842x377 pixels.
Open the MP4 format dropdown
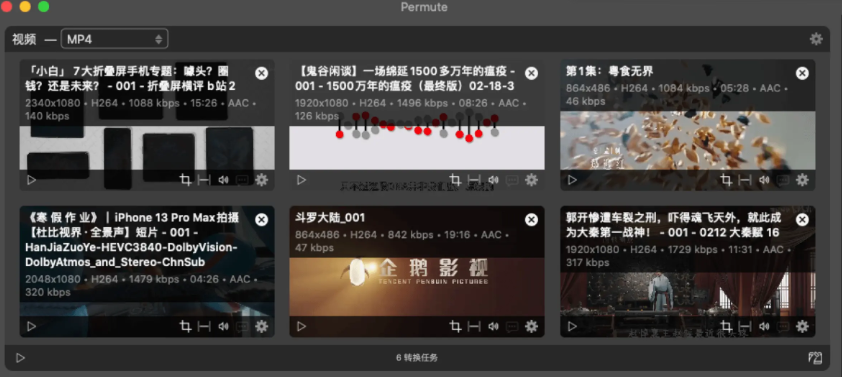coord(114,39)
